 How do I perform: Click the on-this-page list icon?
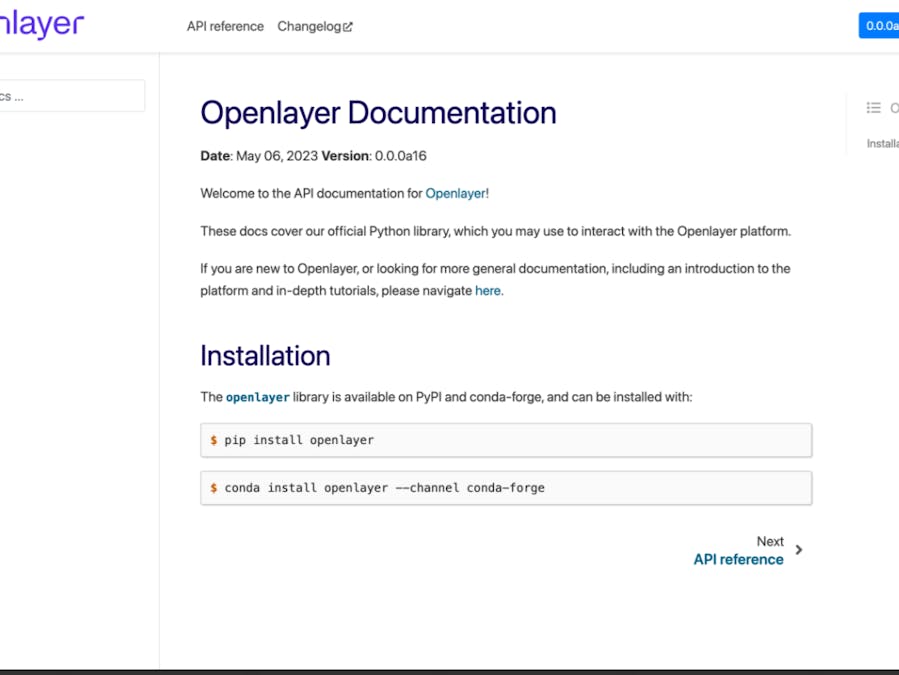(x=873, y=108)
